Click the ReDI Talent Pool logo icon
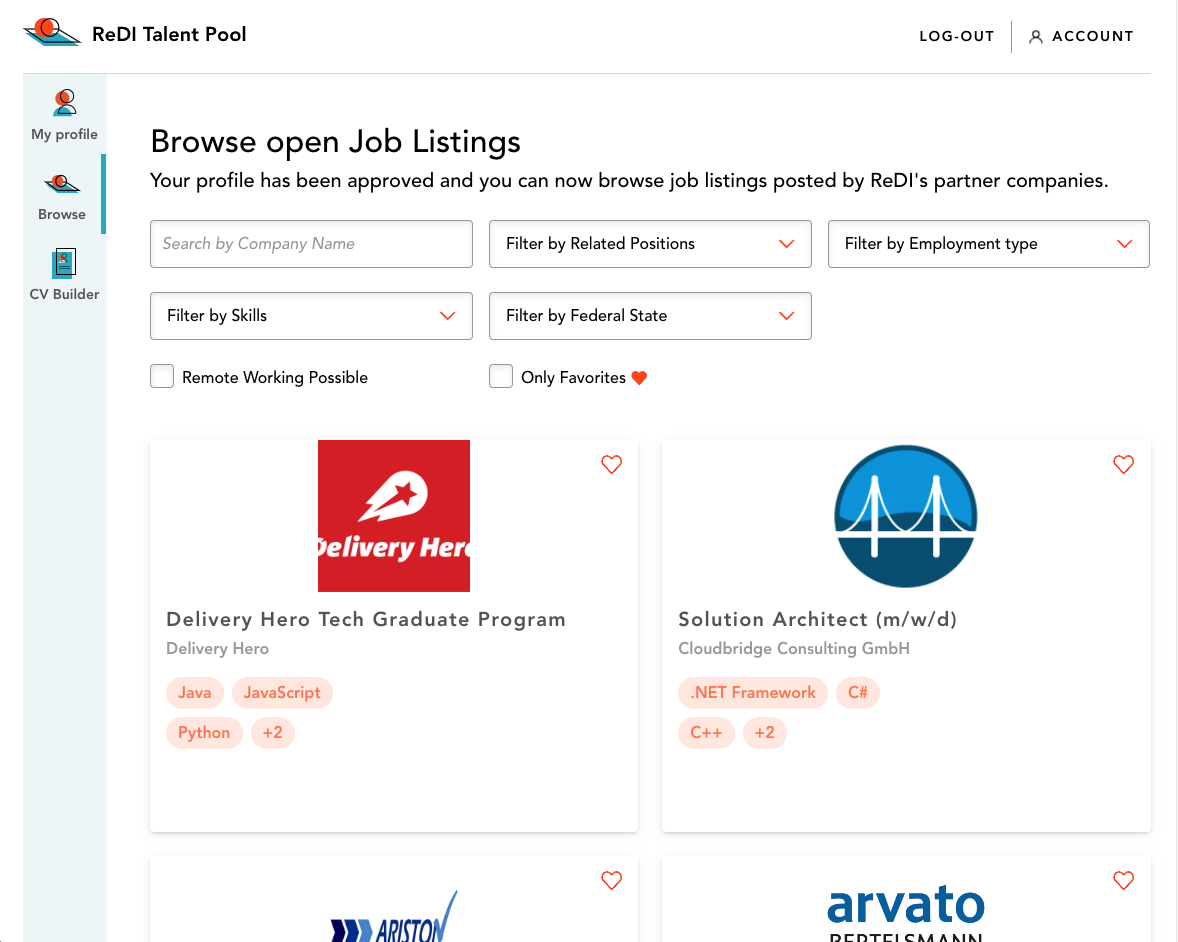Screen dimensions: 1178x942 [52, 32]
